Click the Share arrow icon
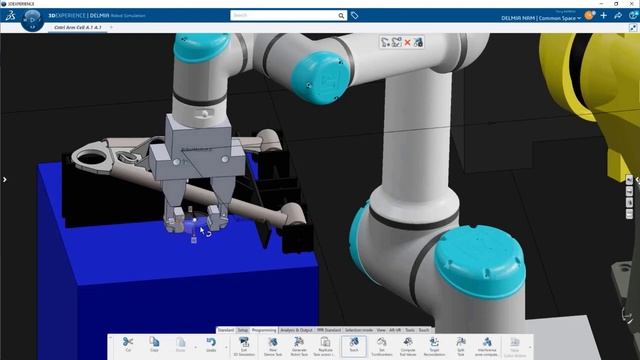Image resolution: width=640 pixels, height=360 pixels. click(x=618, y=16)
